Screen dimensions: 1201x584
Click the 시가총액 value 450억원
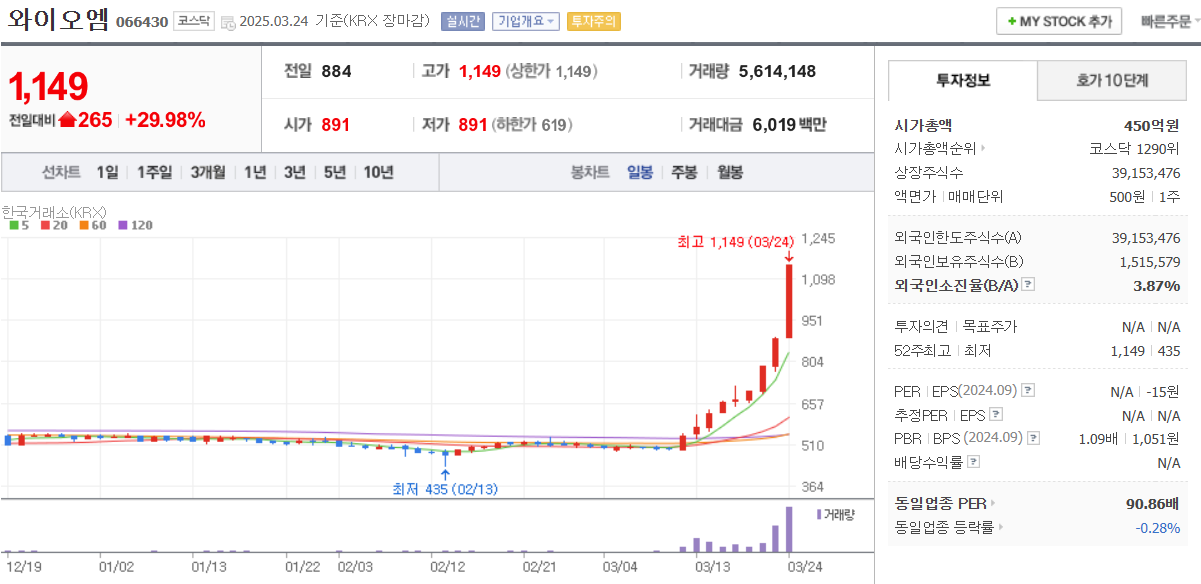pos(1151,125)
